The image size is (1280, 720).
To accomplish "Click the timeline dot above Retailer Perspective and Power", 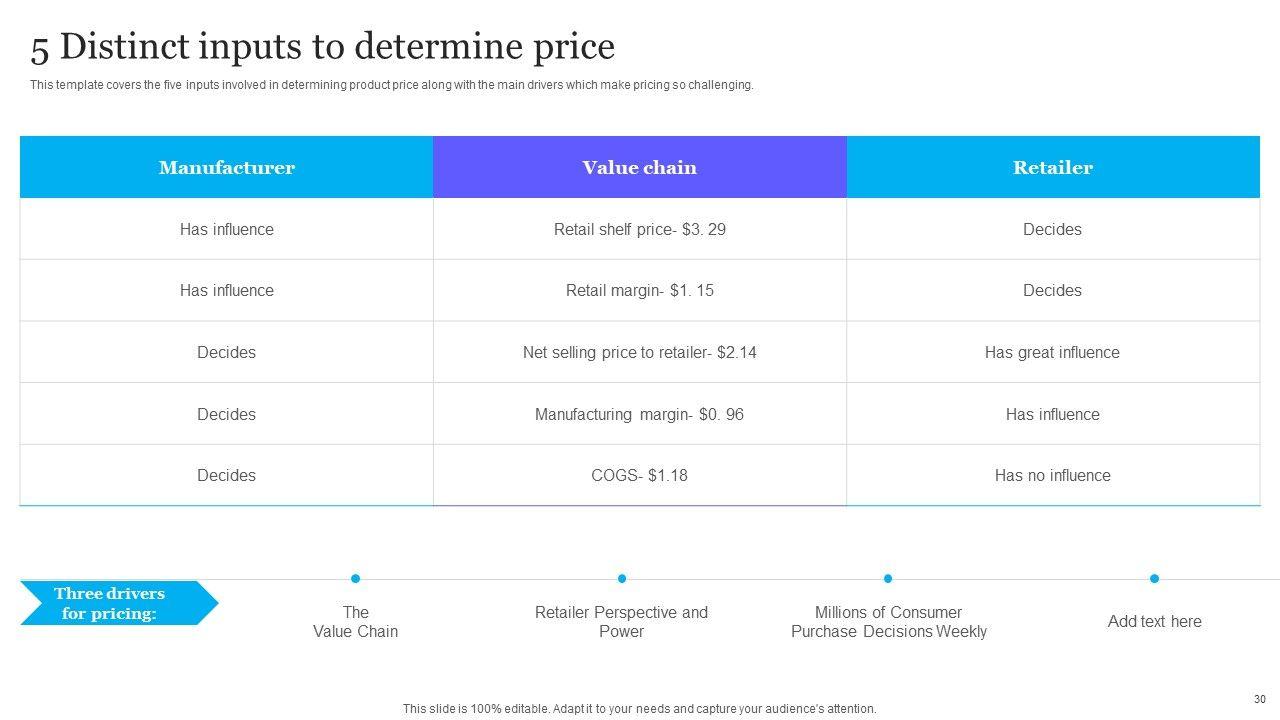I will [x=622, y=578].
